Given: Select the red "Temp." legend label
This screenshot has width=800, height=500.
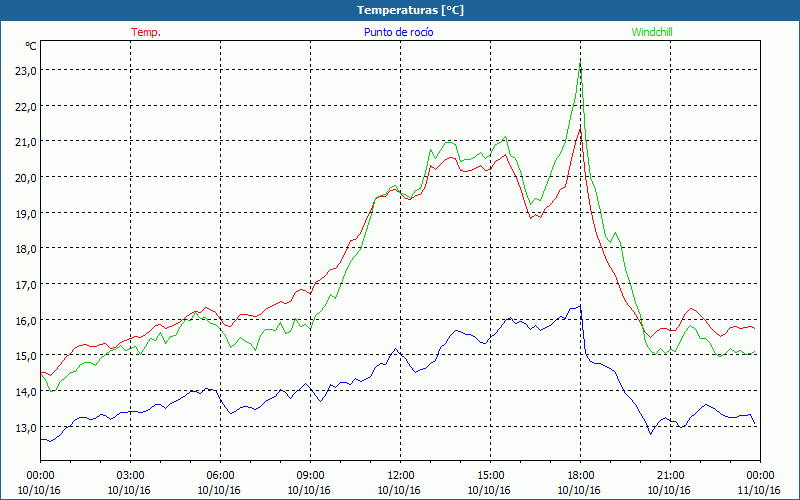Looking at the screenshot, I should tap(146, 32).
